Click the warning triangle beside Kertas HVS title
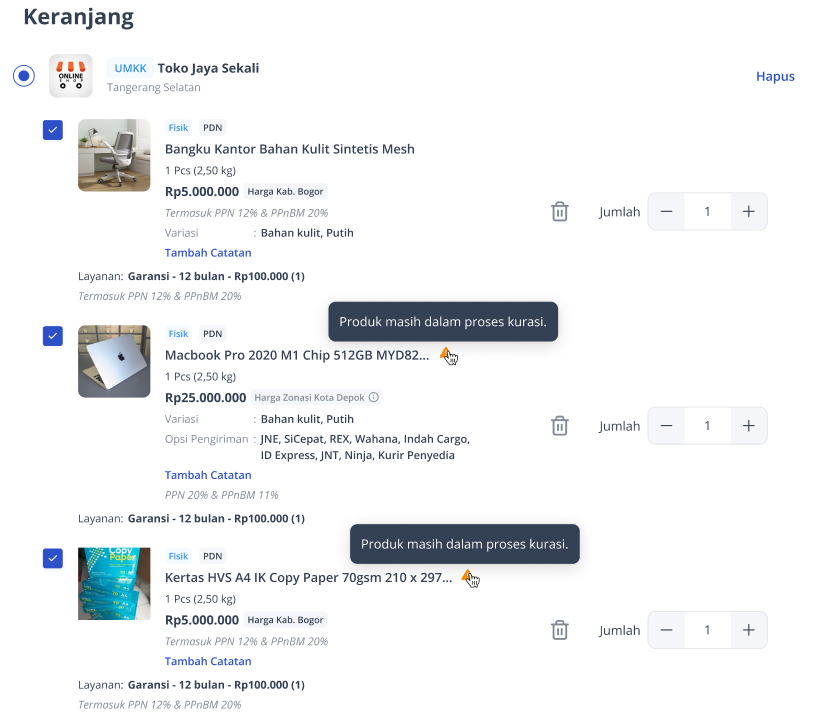Image resolution: width=814 pixels, height=726 pixels. tap(468, 576)
